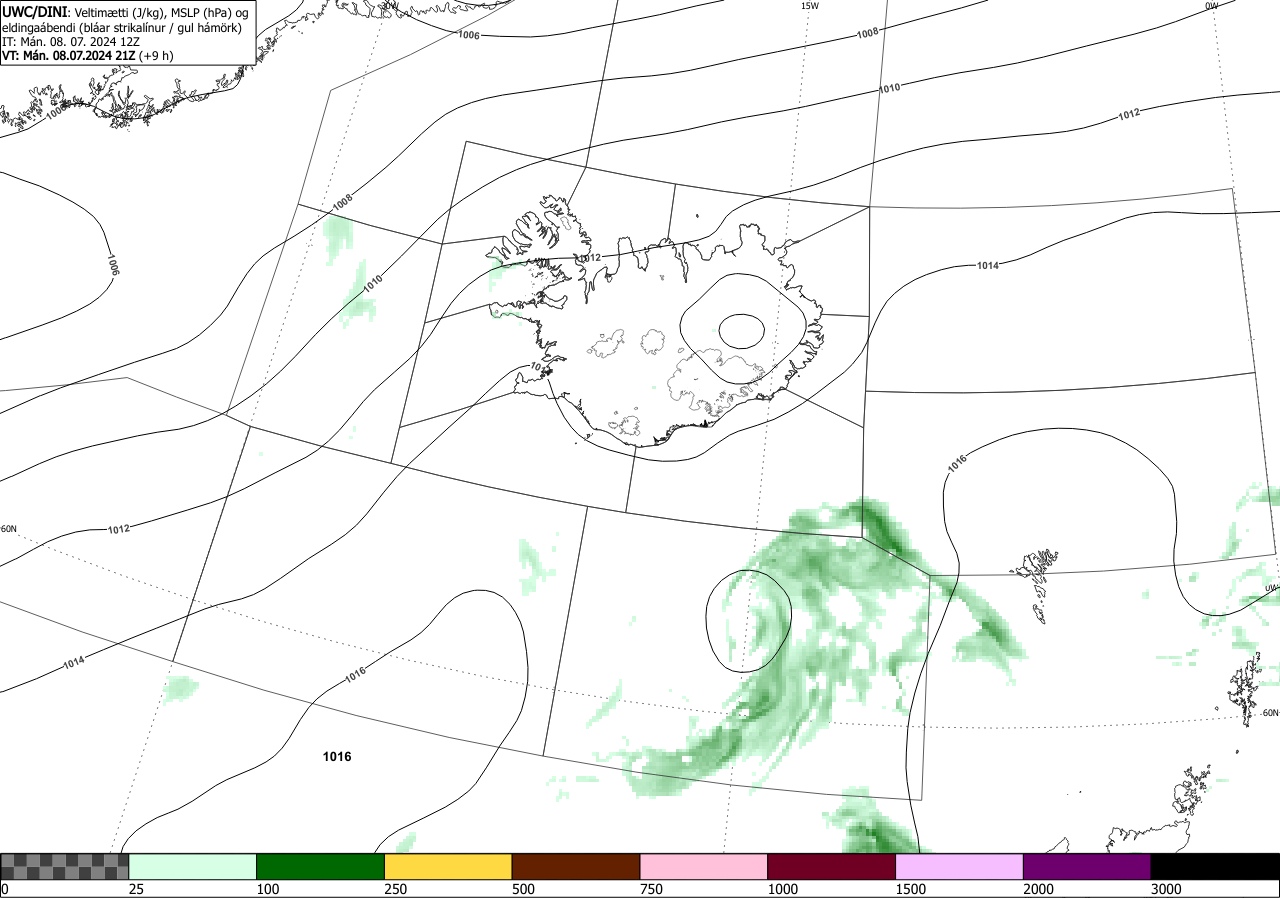Click the dark green 100–250 legend swatch

click(x=321, y=866)
